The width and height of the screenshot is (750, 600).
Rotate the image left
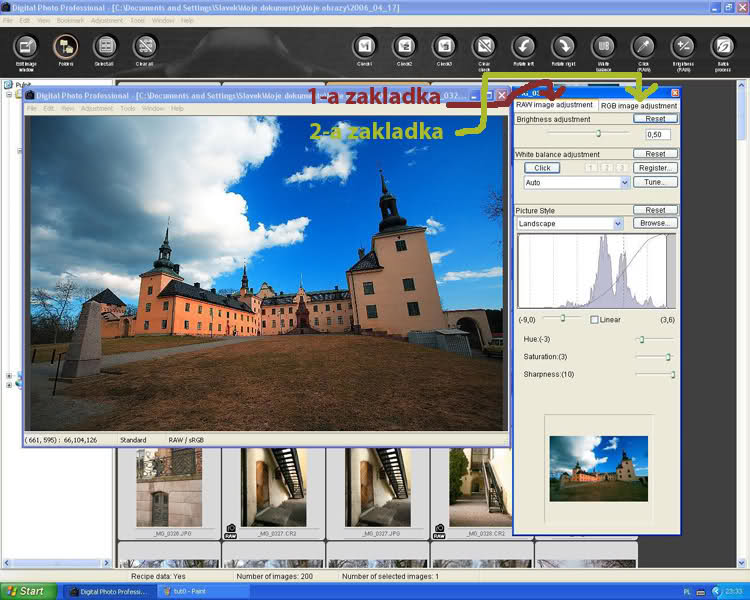point(524,47)
